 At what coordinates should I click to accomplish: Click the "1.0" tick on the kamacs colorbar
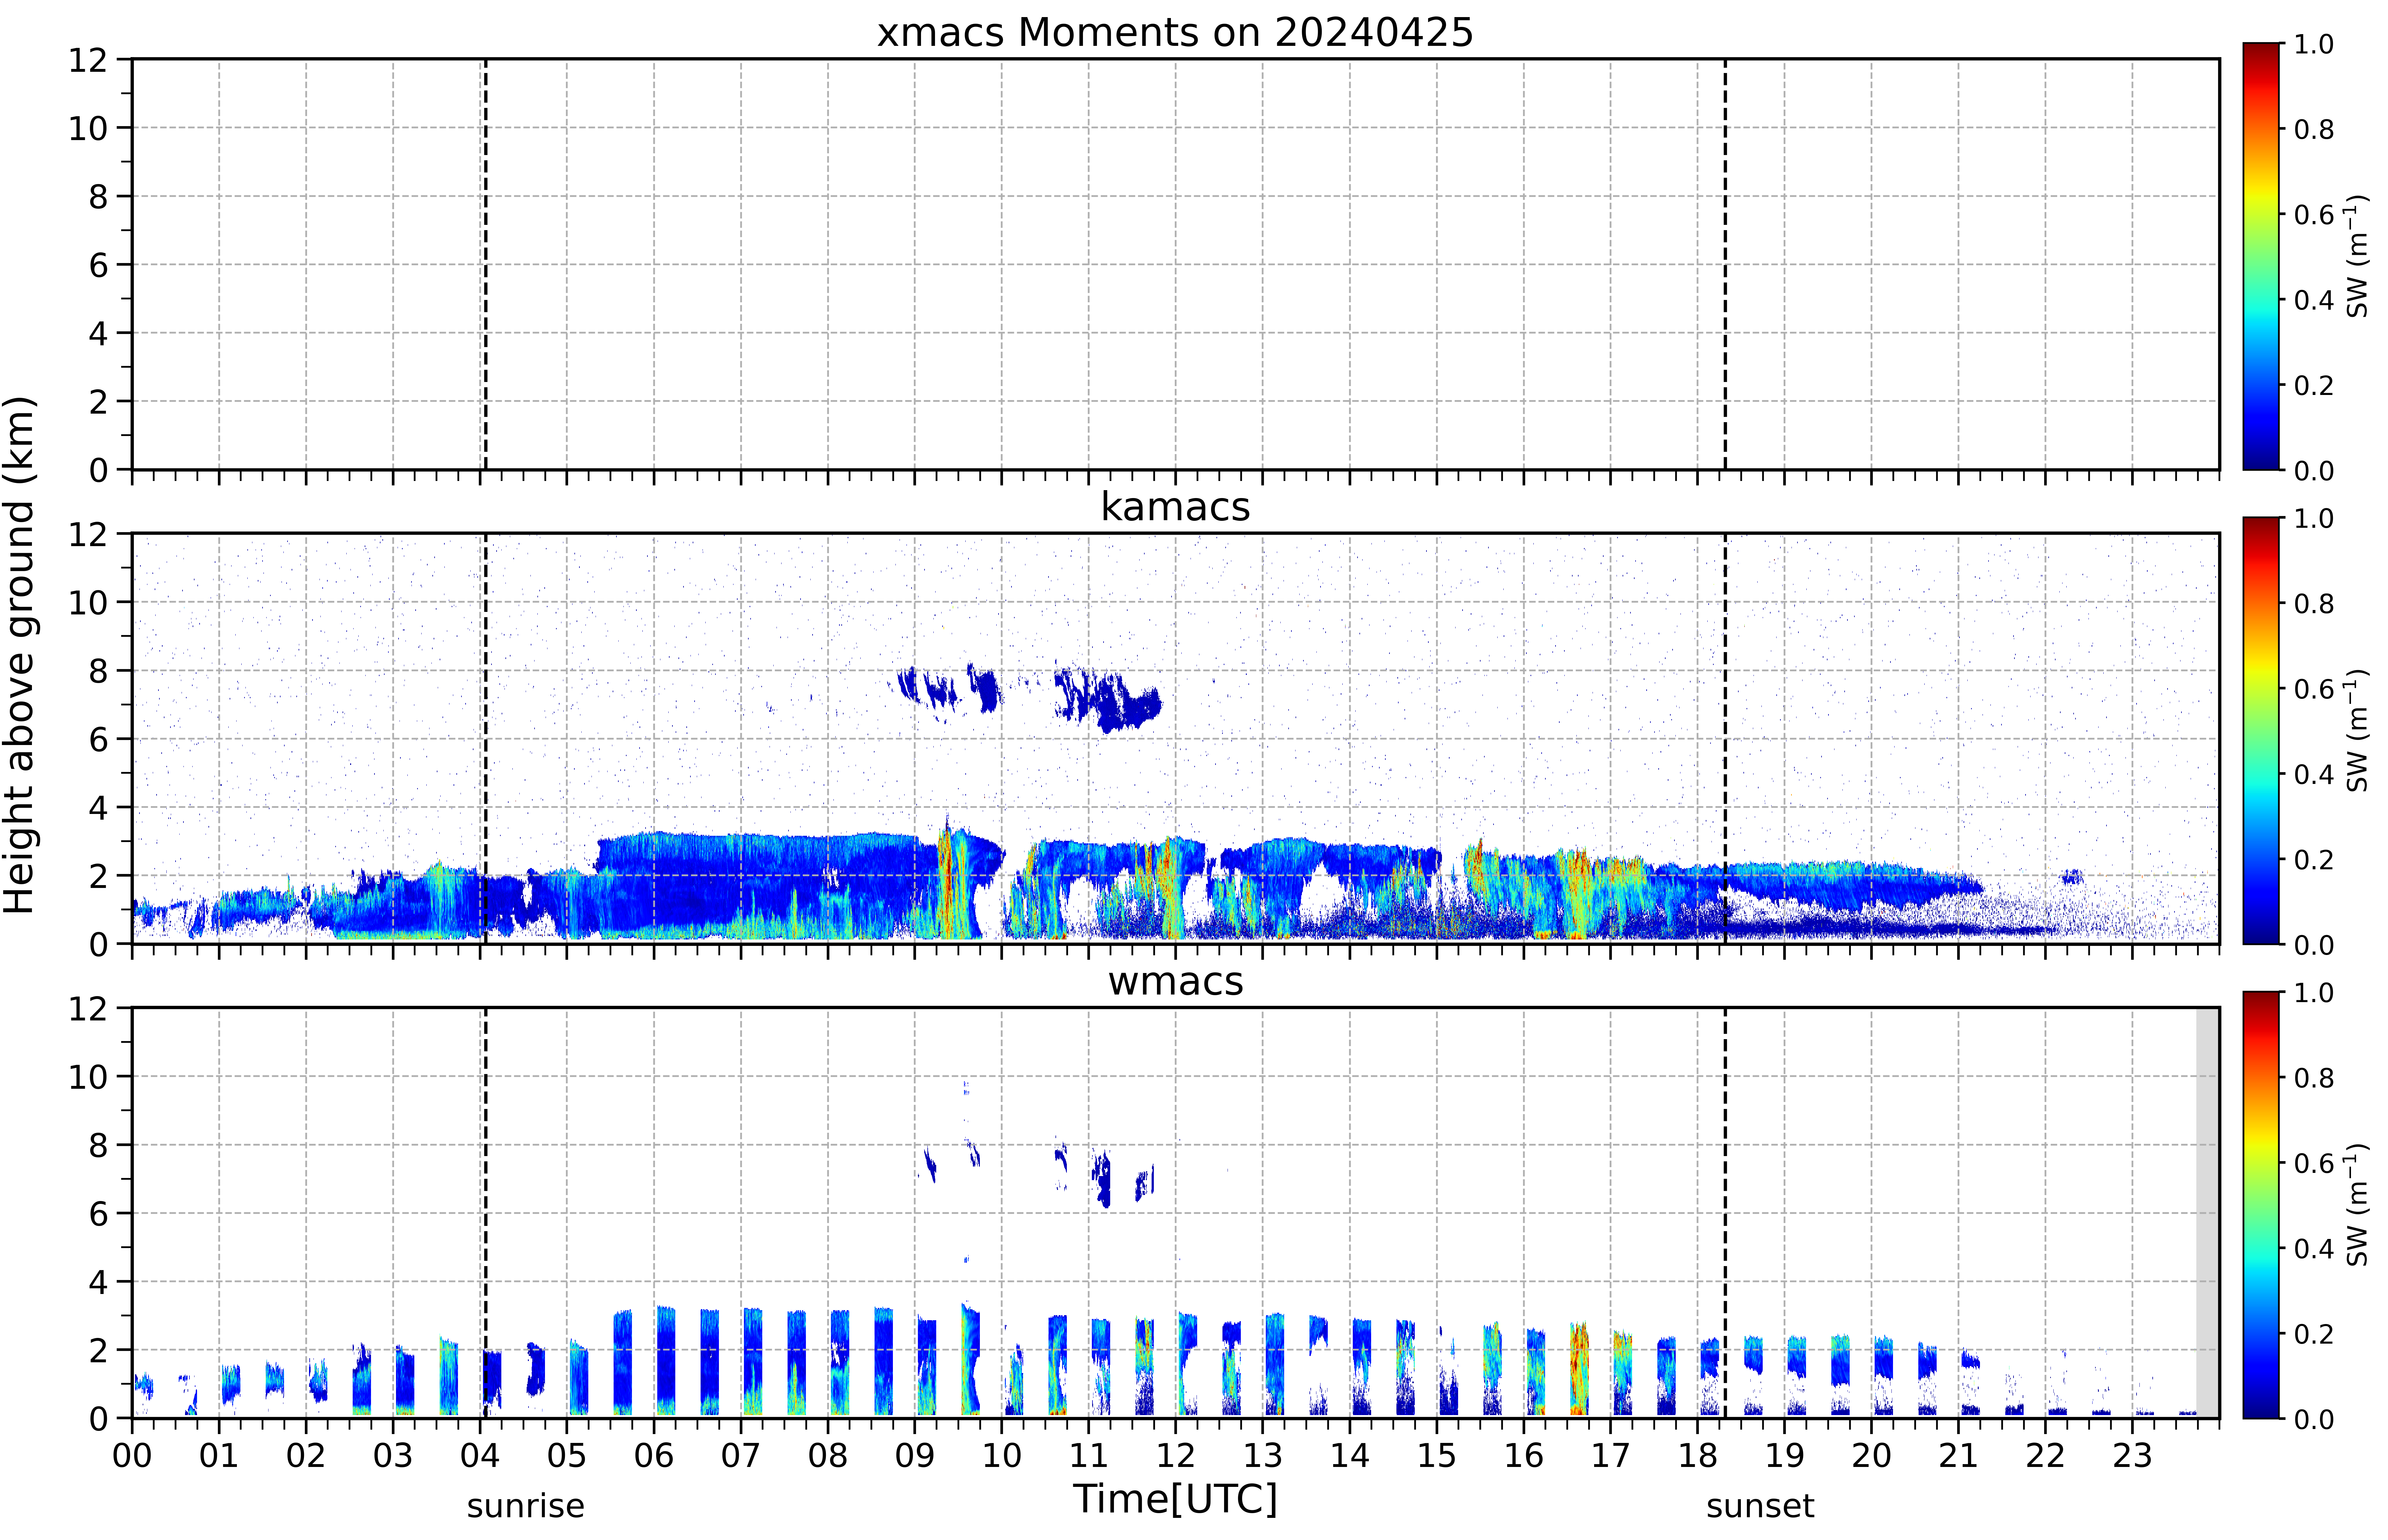[2314, 518]
